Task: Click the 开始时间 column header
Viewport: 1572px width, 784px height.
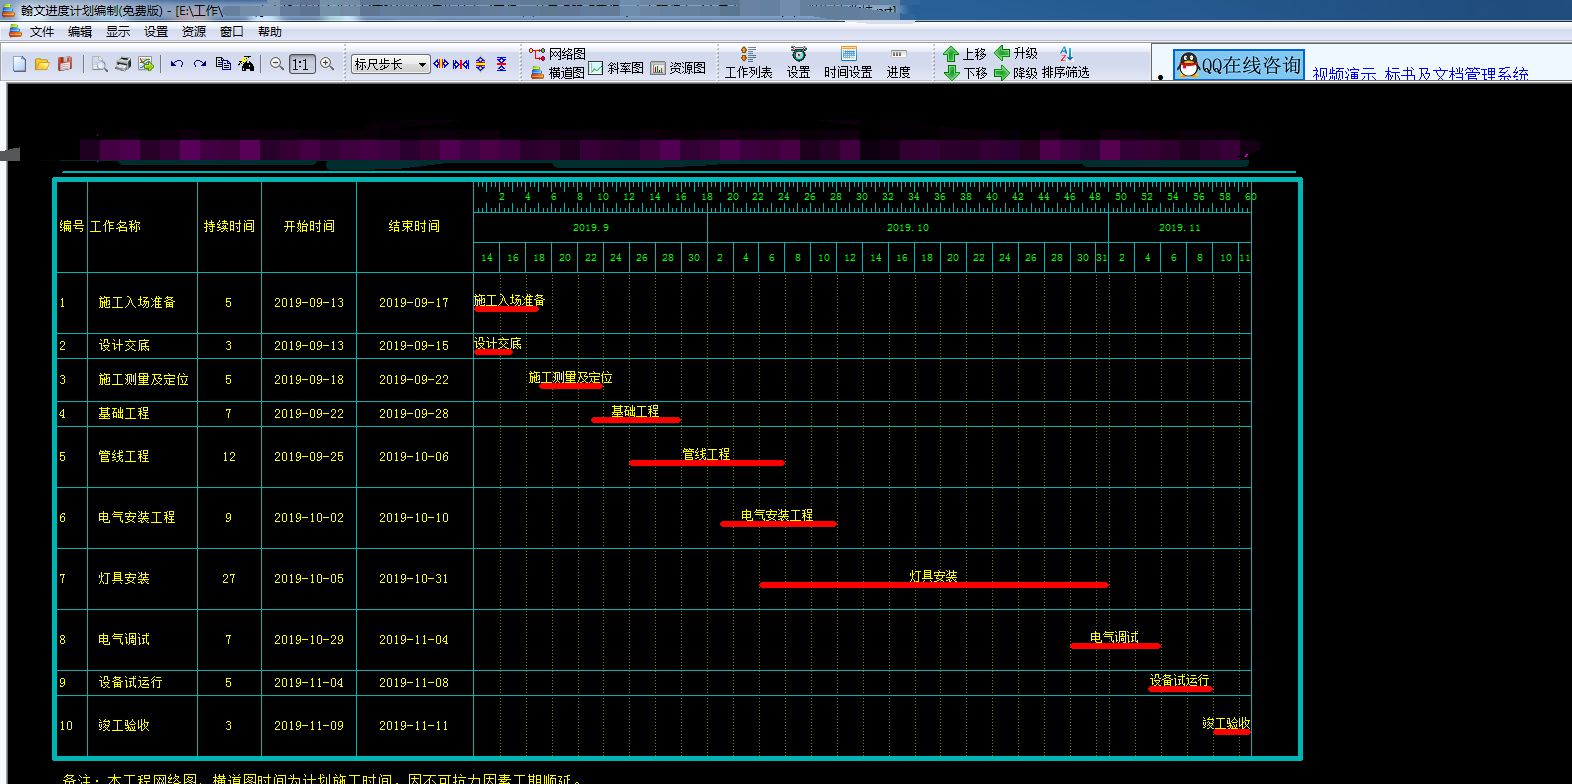Action: pos(309,226)
